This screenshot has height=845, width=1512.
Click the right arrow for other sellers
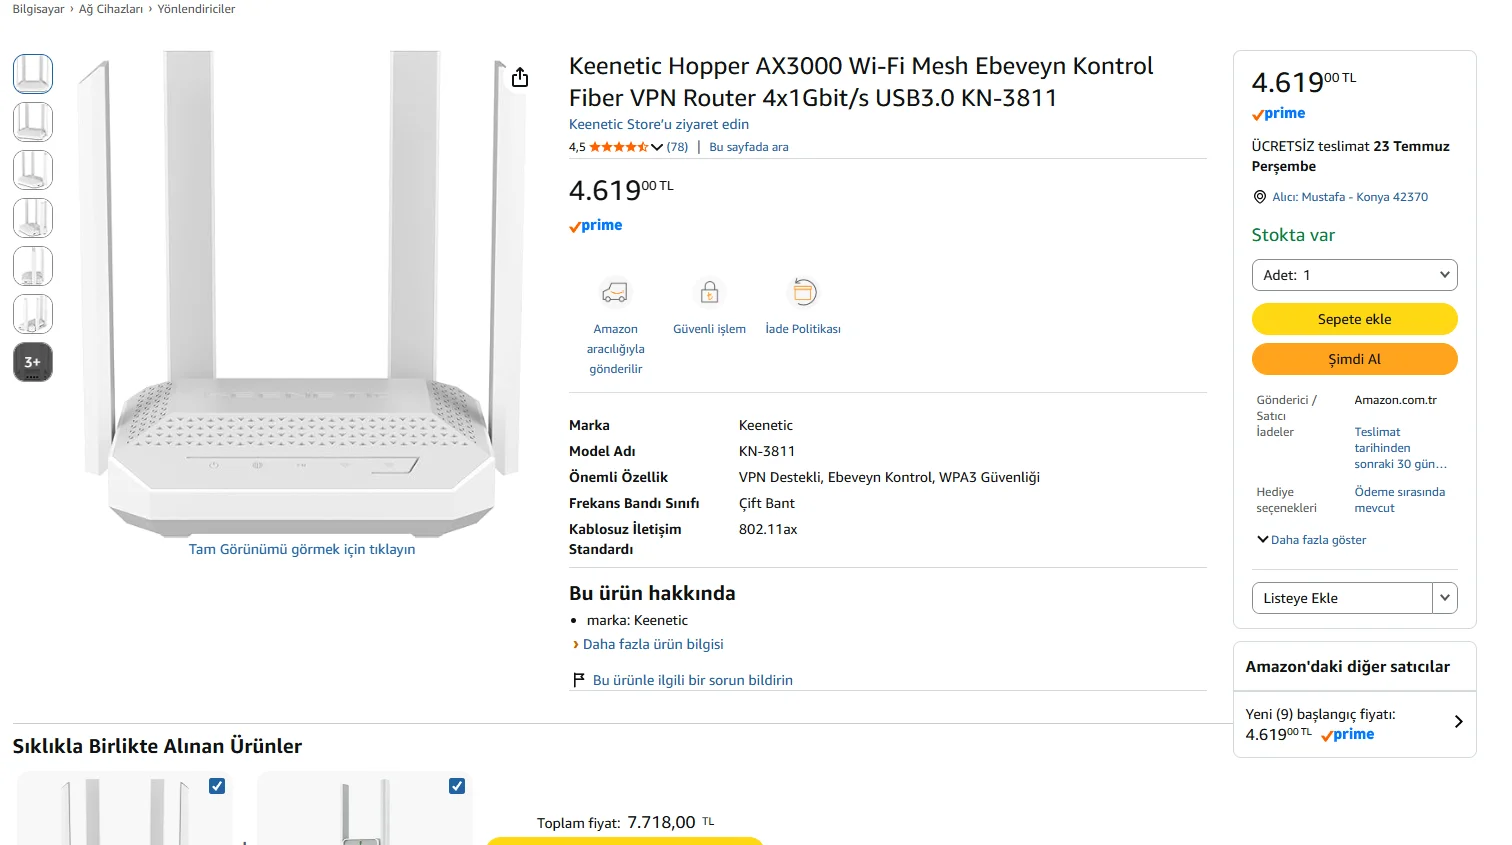click(1459, 721)
